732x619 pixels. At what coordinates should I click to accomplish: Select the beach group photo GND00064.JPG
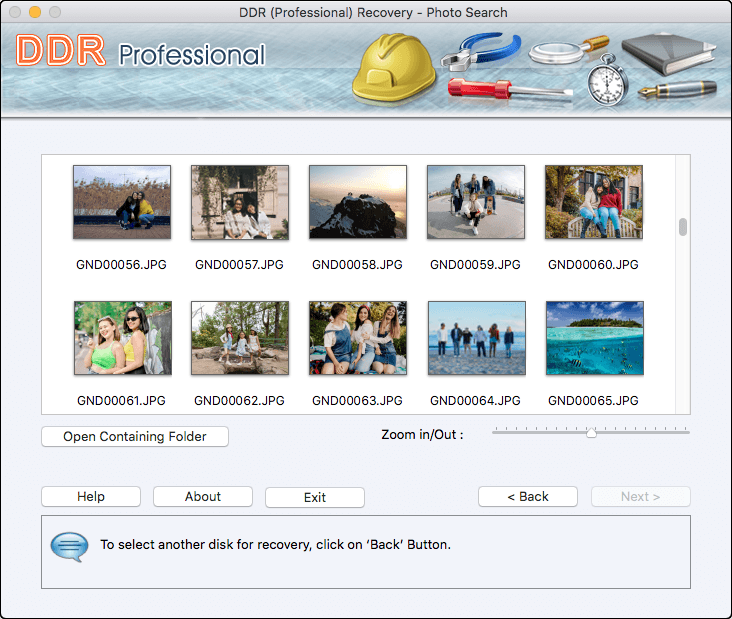pos(477,338)
